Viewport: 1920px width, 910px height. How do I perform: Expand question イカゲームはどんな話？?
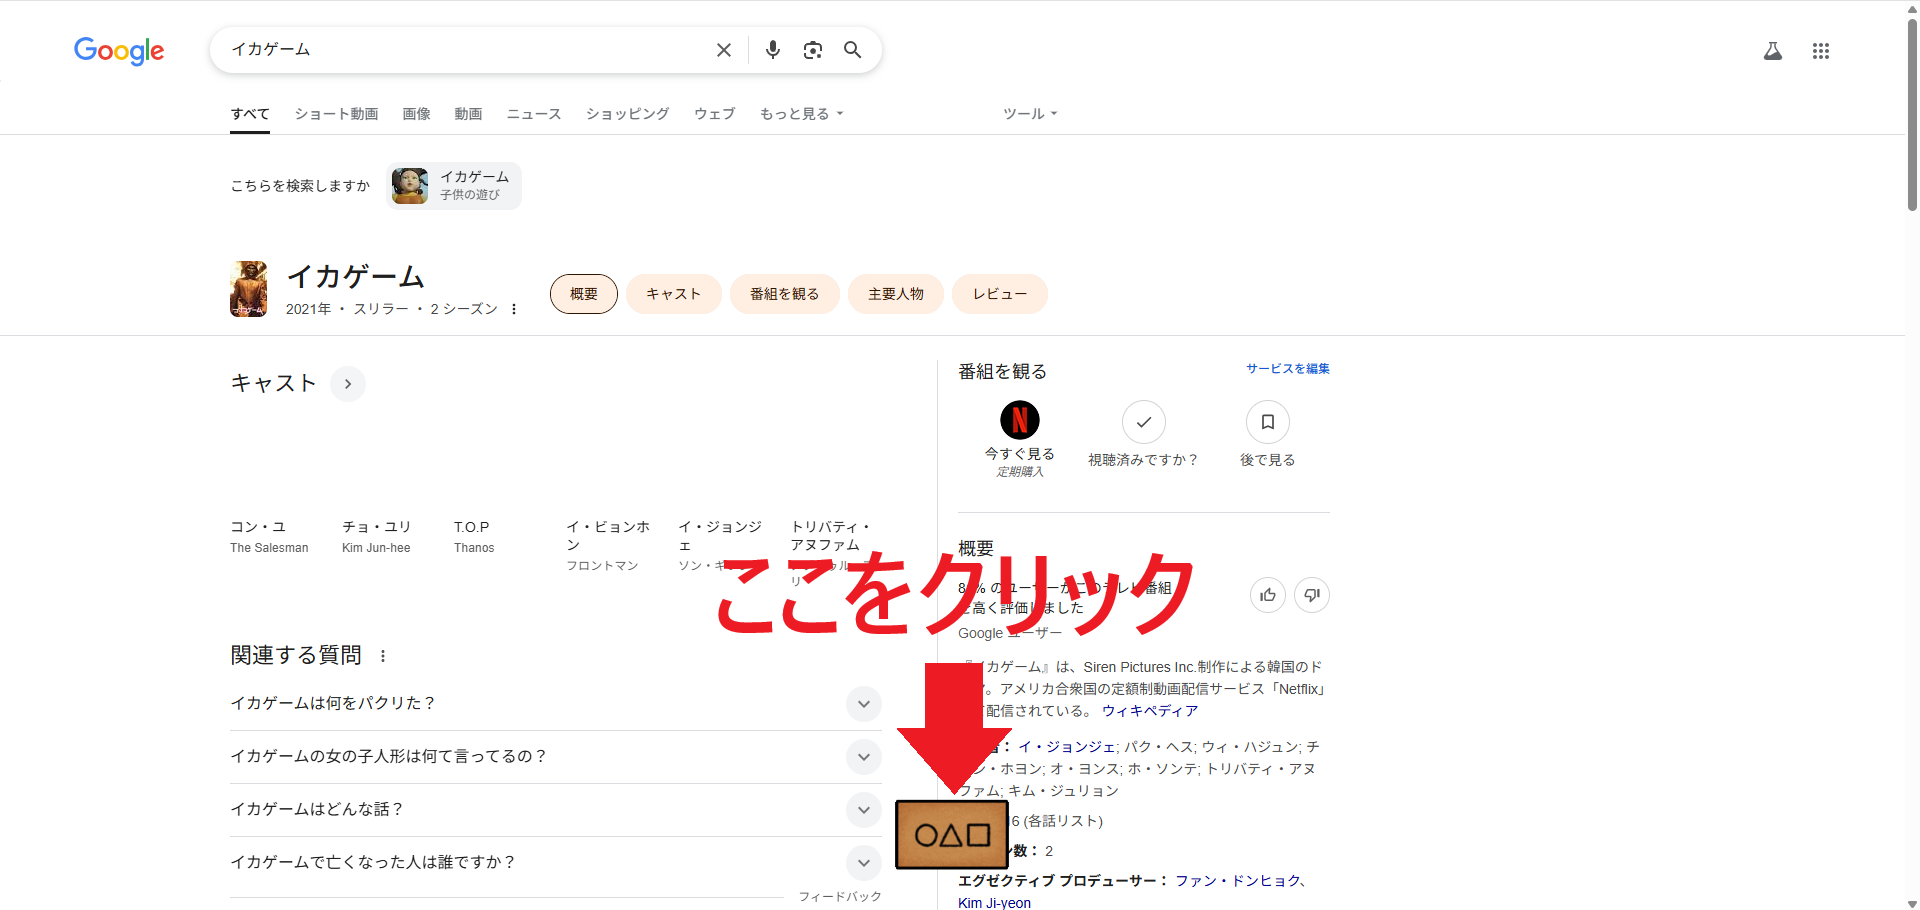pyautogui.click(x=556, y=810)
